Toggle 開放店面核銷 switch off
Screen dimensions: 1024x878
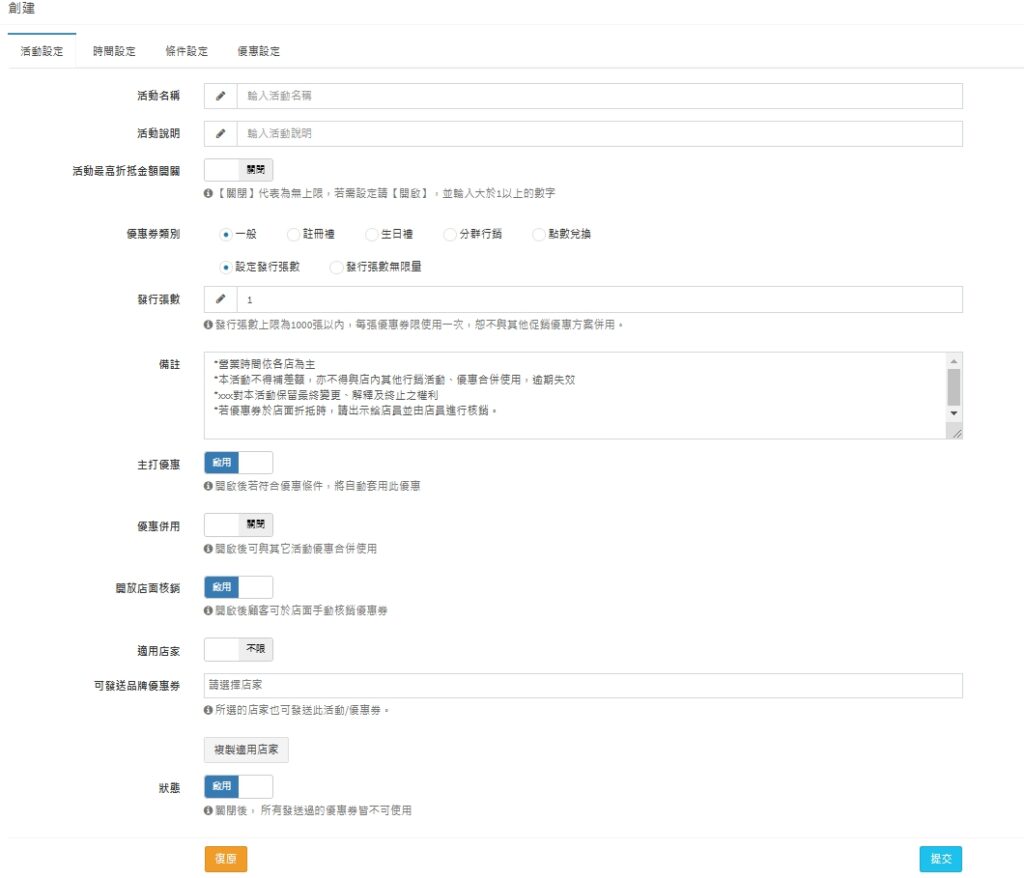[238, 587]
